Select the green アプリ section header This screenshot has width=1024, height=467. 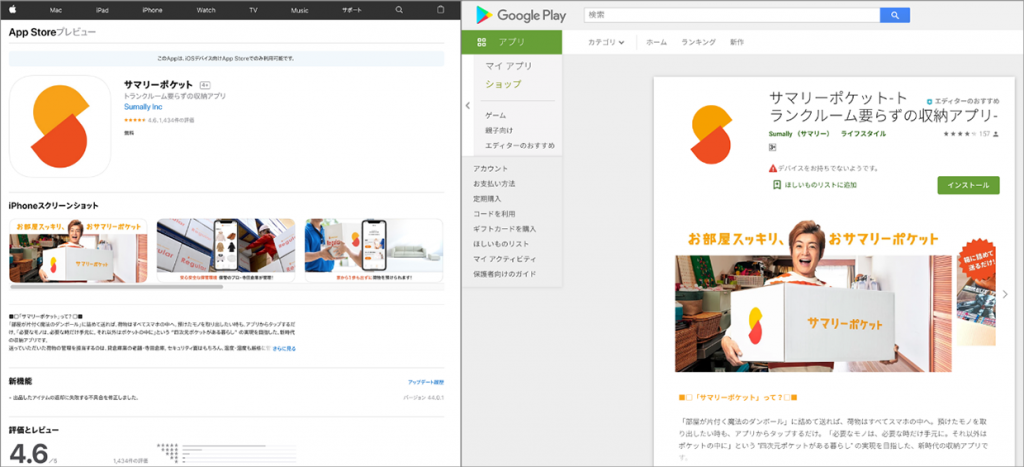coord(511,42)
